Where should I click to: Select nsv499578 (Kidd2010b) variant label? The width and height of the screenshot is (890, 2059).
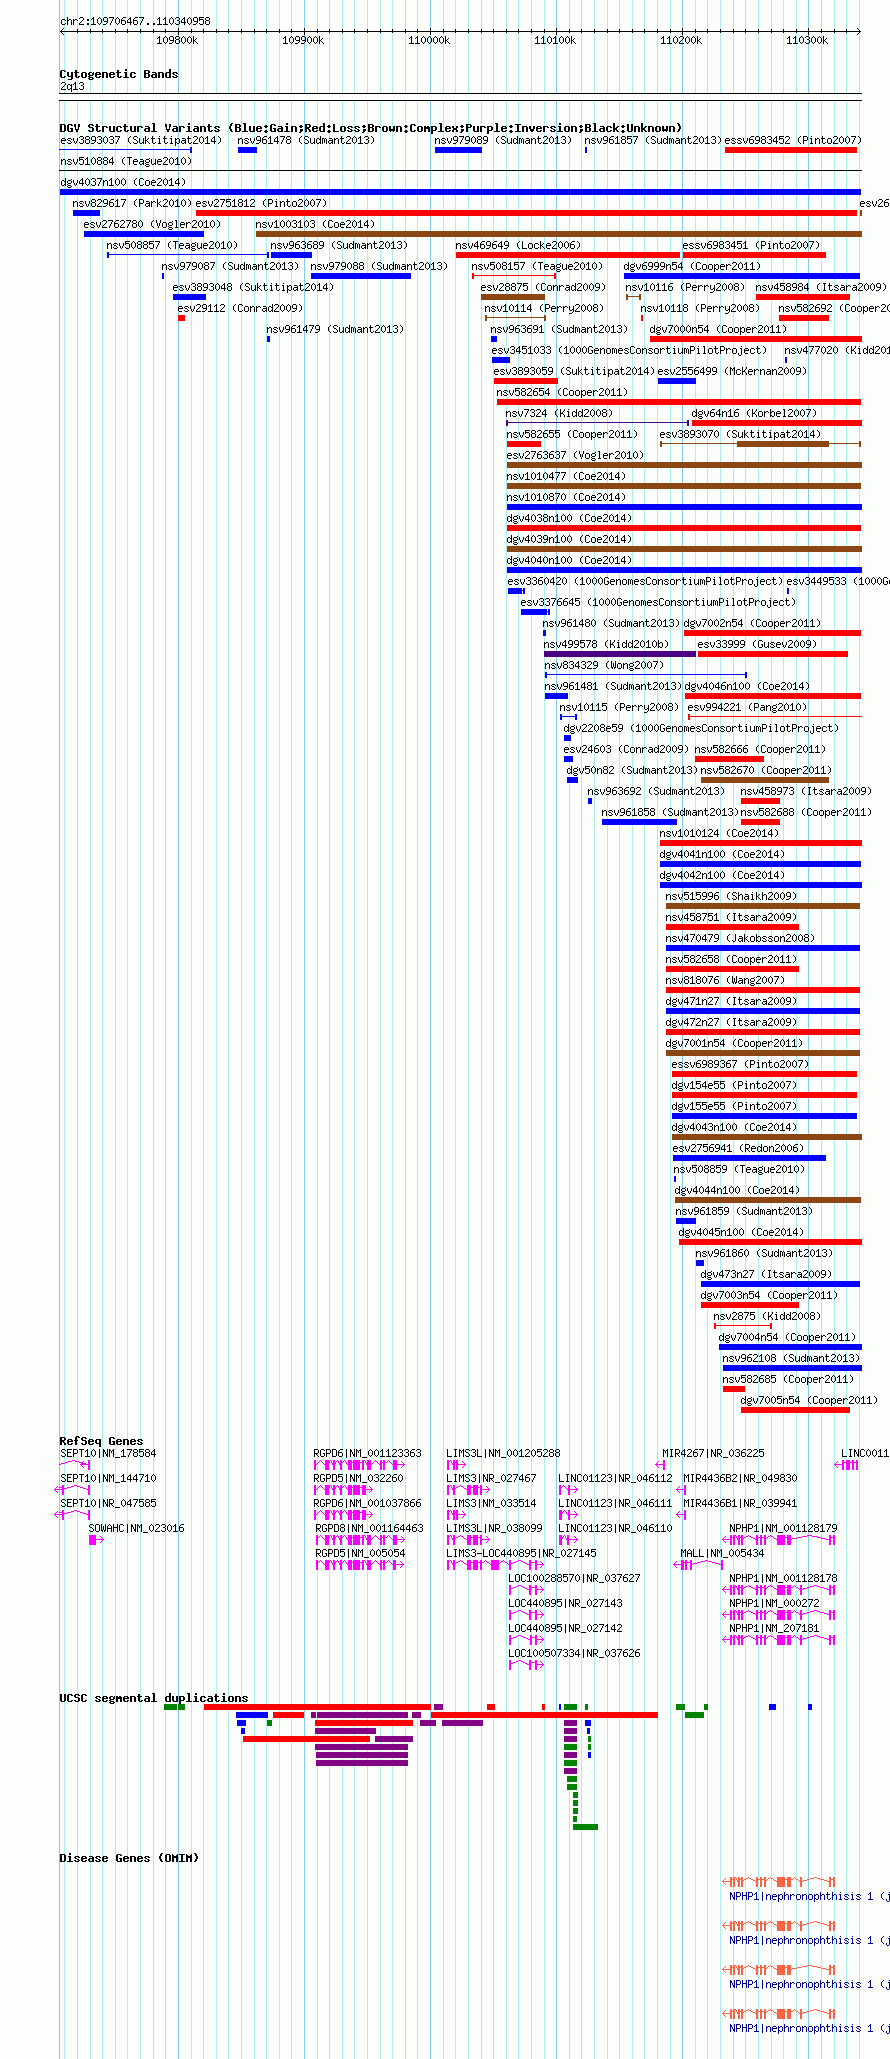[x=606, y=644]
